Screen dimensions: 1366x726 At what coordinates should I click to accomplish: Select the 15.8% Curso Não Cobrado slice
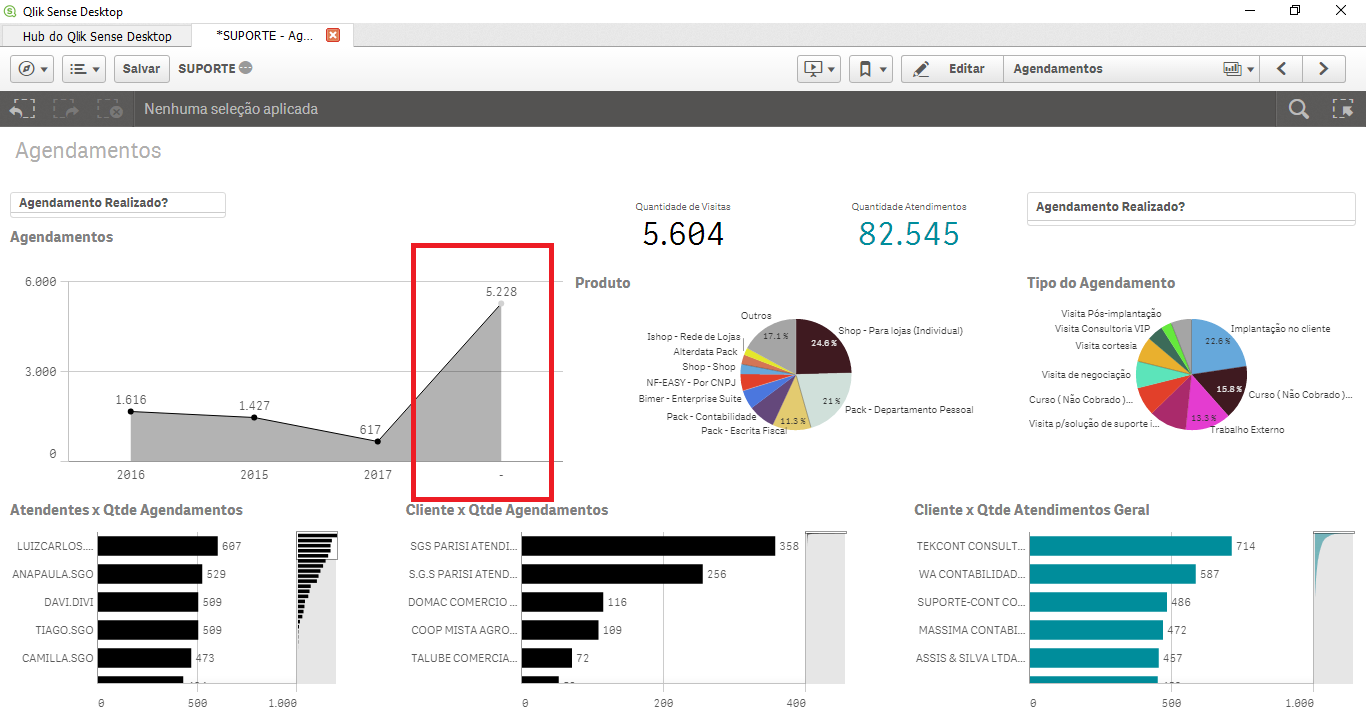1226,389
